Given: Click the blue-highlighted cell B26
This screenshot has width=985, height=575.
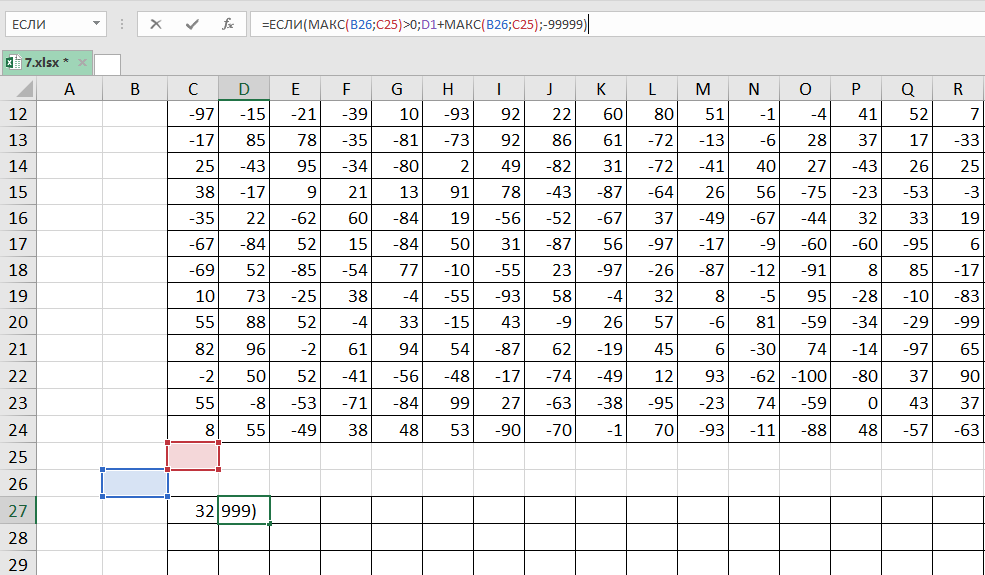Looking at the screenshot, I should pos(135,483).
